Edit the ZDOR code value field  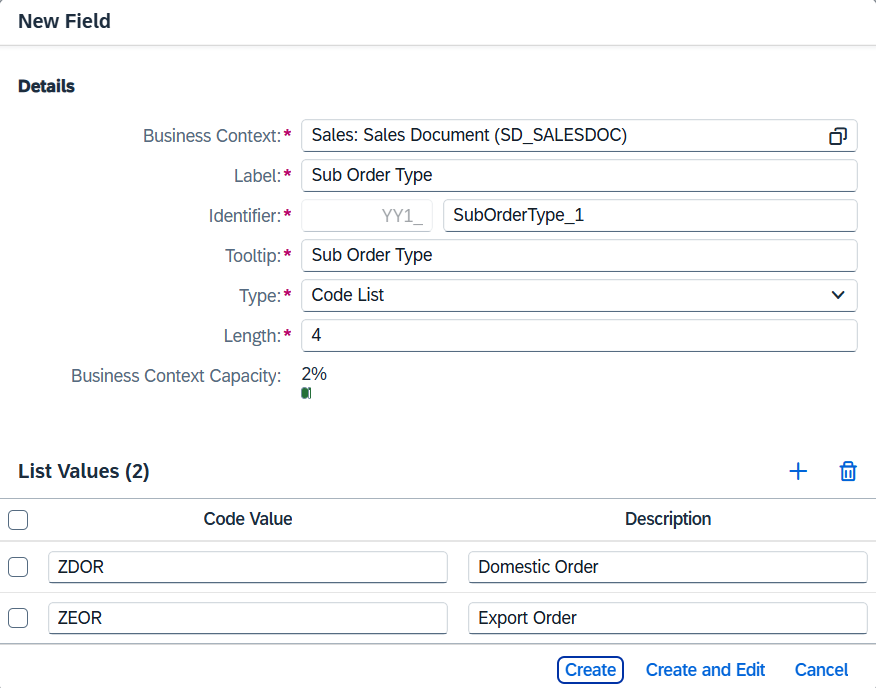click(x=247, y=567)
